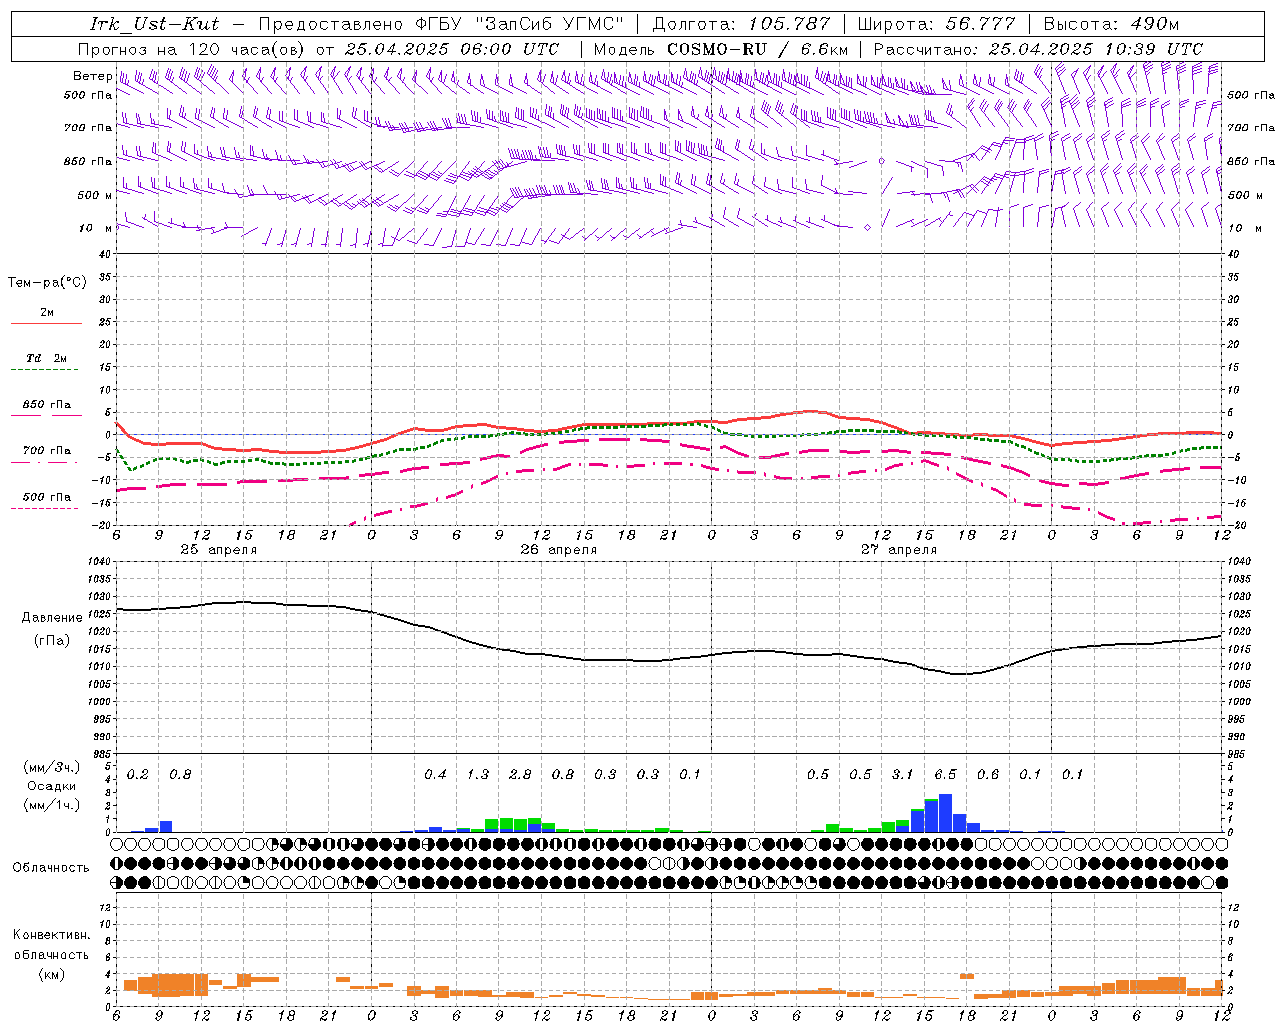Image resolution: width=1280 pixels, height=1024 pixels.
Task: Click the 10 м wind level label on left axis
Action: click(x=95, y=228)
